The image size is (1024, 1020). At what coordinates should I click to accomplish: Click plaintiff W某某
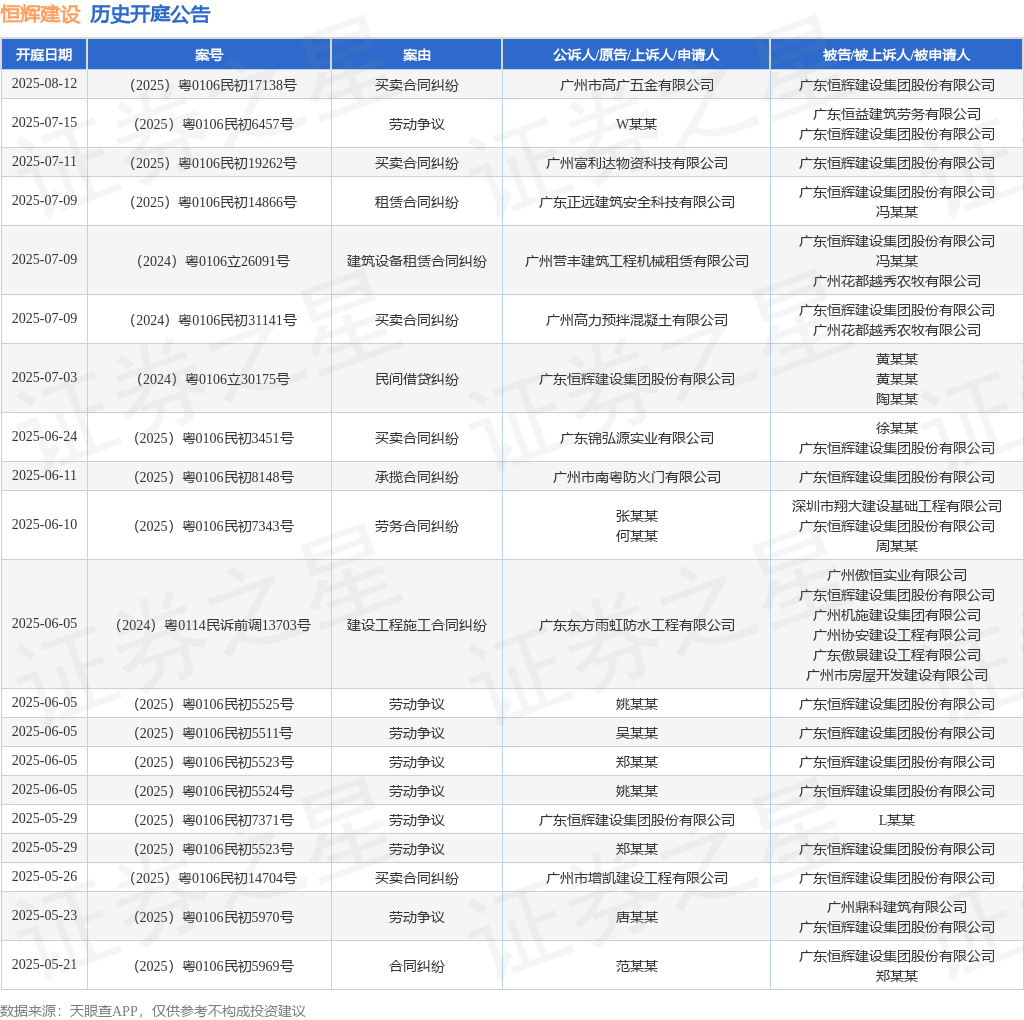click(x=636, y=124)
